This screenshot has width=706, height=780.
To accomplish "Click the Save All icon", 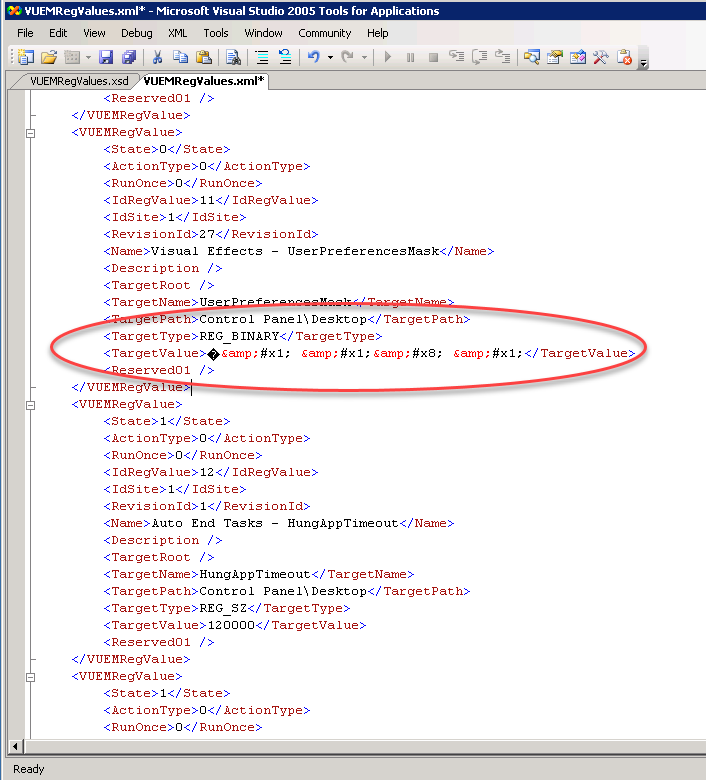I will (128, 58).
